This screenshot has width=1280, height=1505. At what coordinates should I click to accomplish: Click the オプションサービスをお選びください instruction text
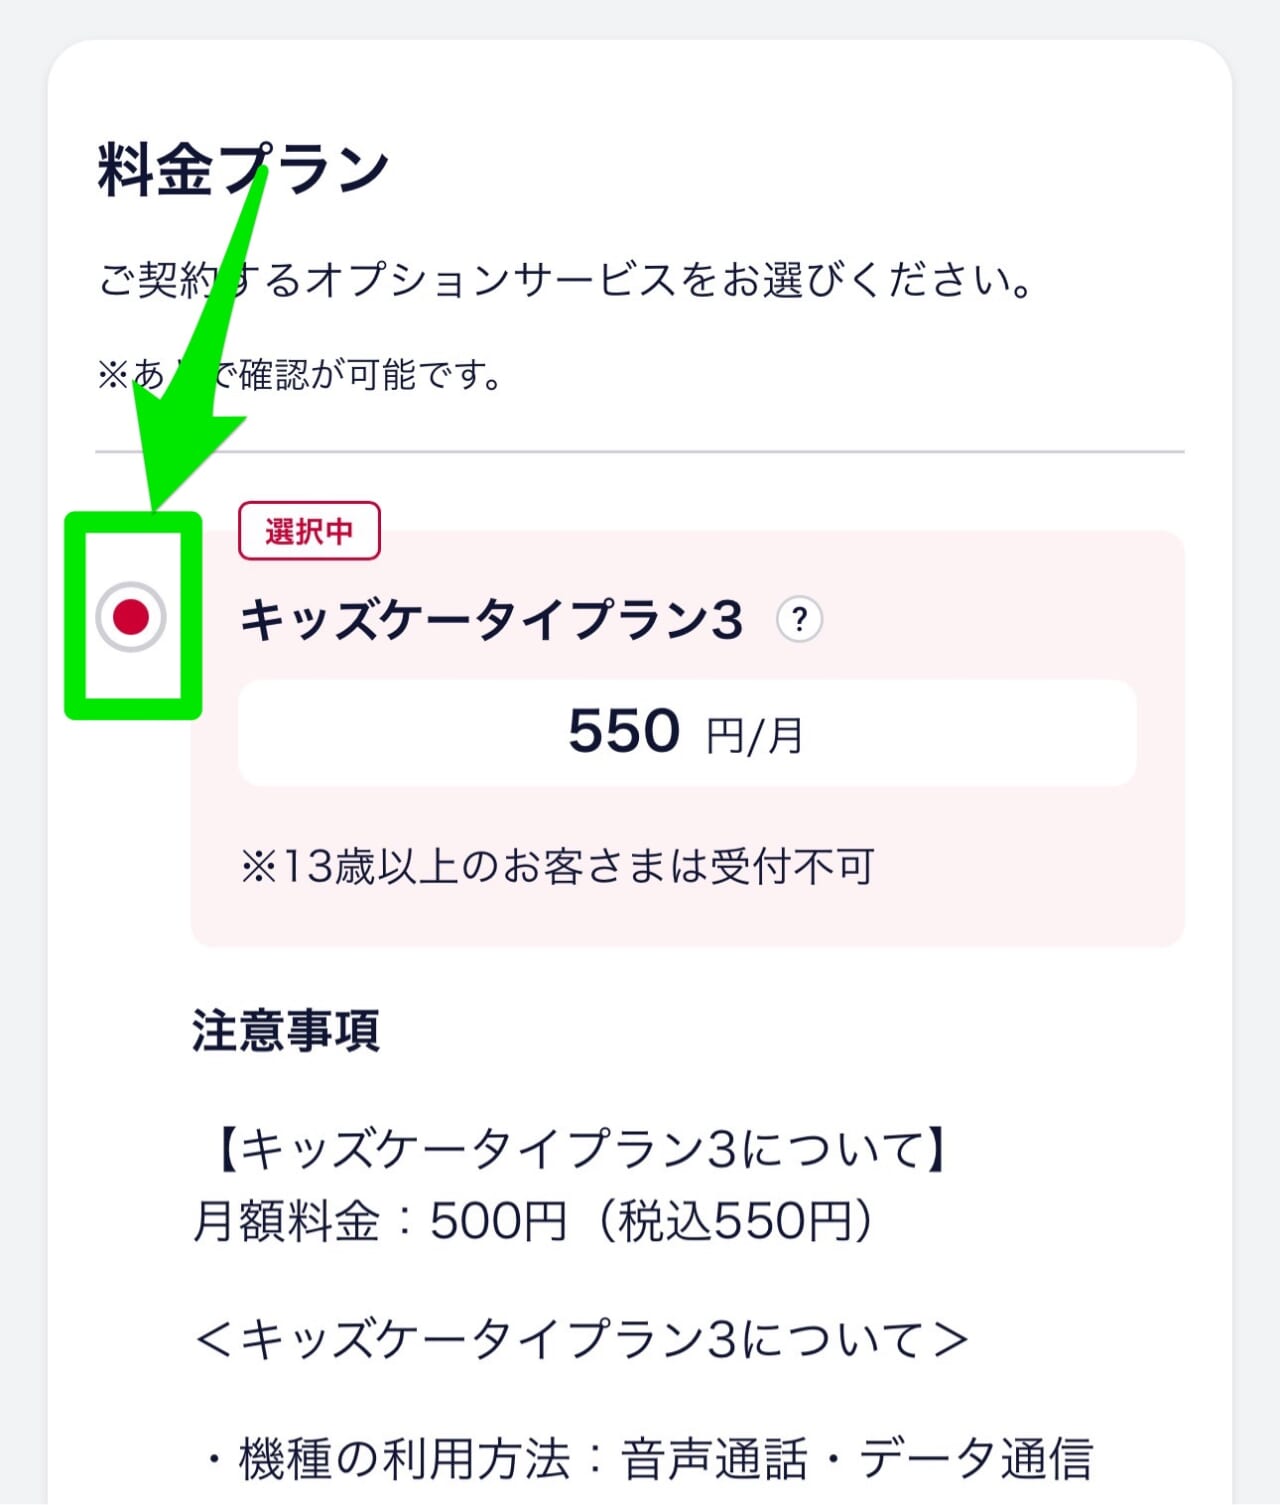click(x=566, y=280)
